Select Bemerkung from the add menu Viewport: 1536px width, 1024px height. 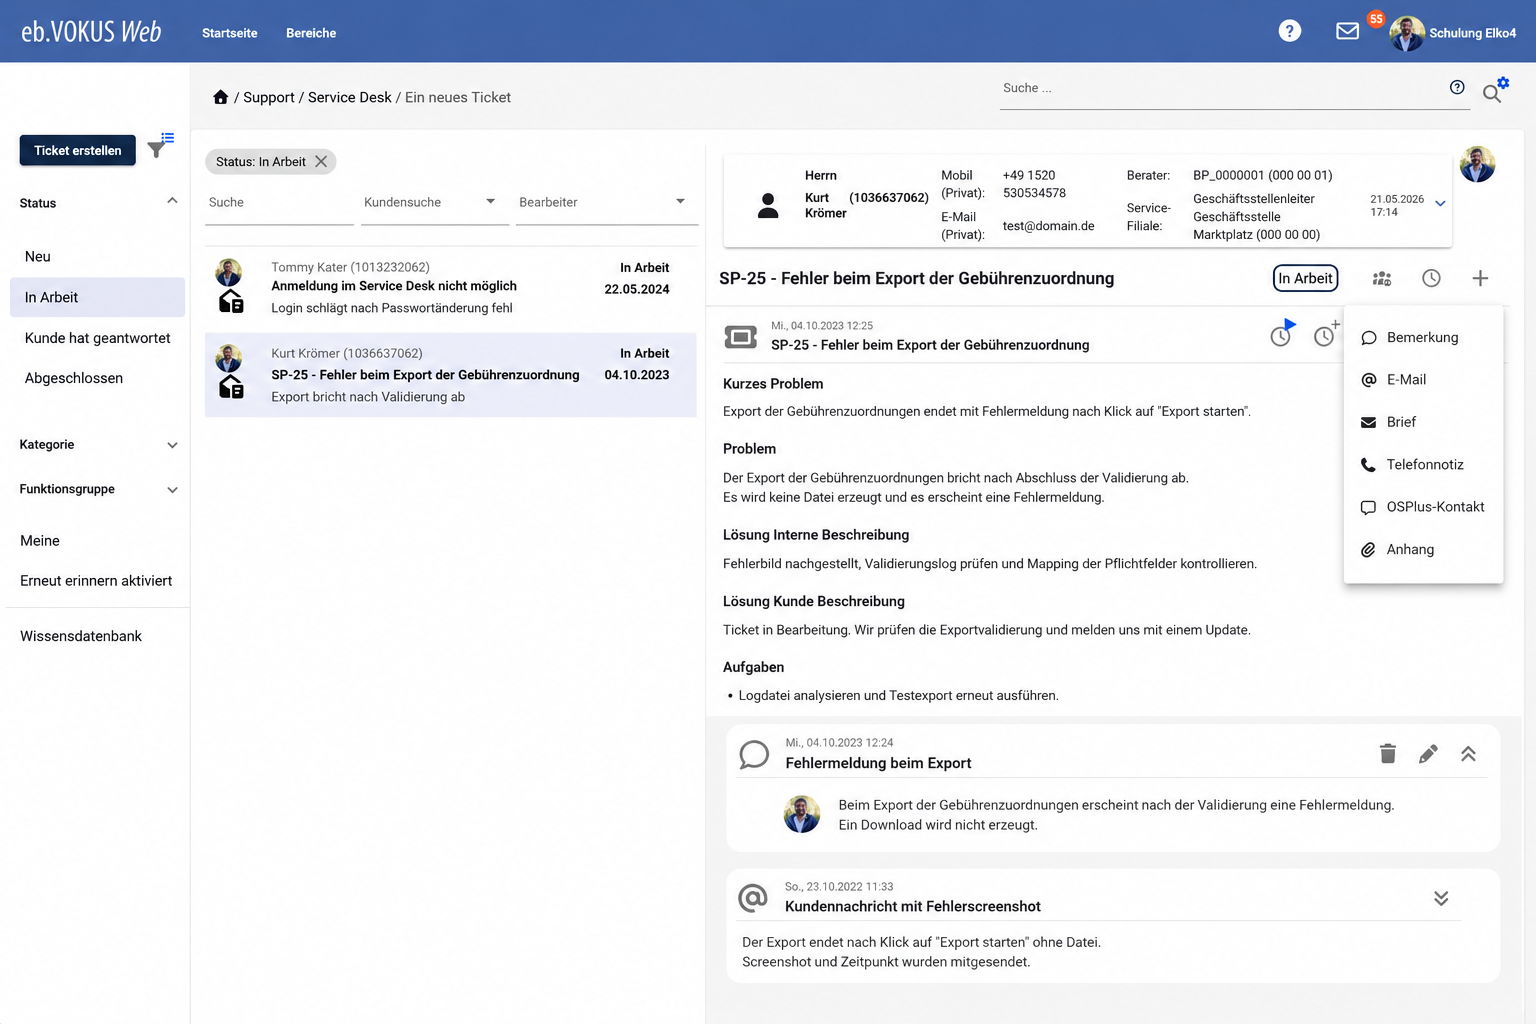point(1423,337)
